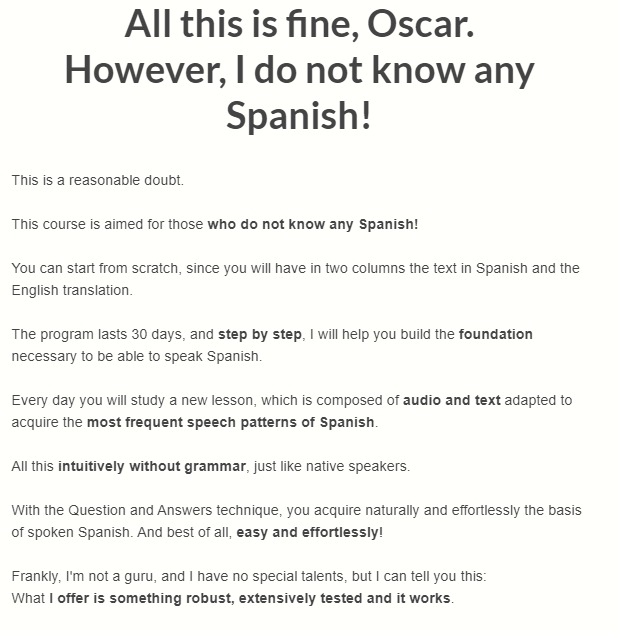620x633 pixels.
Task: Click bold text "who do not know any Spanish!"
Action: coord(313,224)
